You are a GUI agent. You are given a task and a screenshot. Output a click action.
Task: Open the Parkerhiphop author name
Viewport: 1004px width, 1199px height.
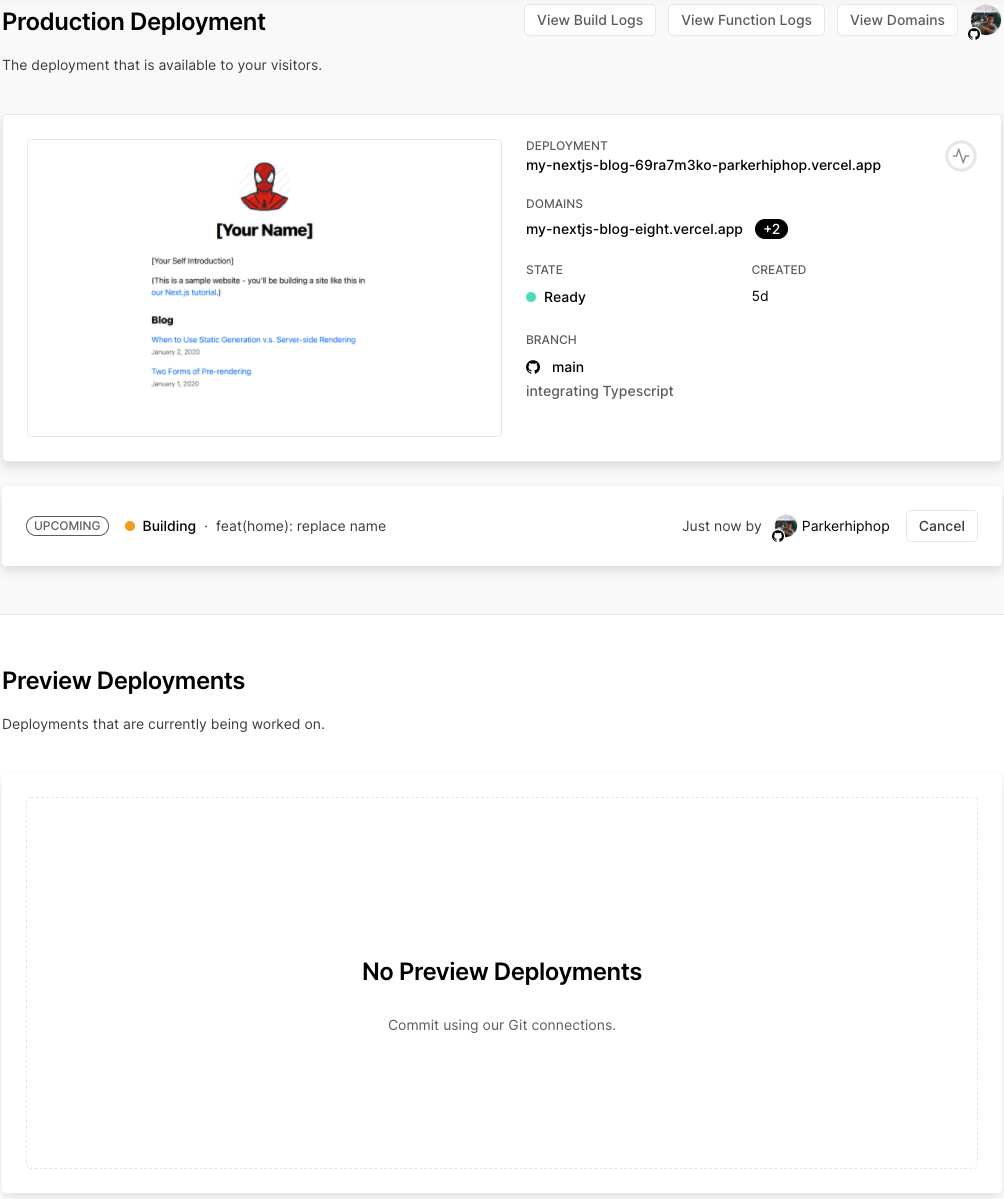[x=845, y=526]
